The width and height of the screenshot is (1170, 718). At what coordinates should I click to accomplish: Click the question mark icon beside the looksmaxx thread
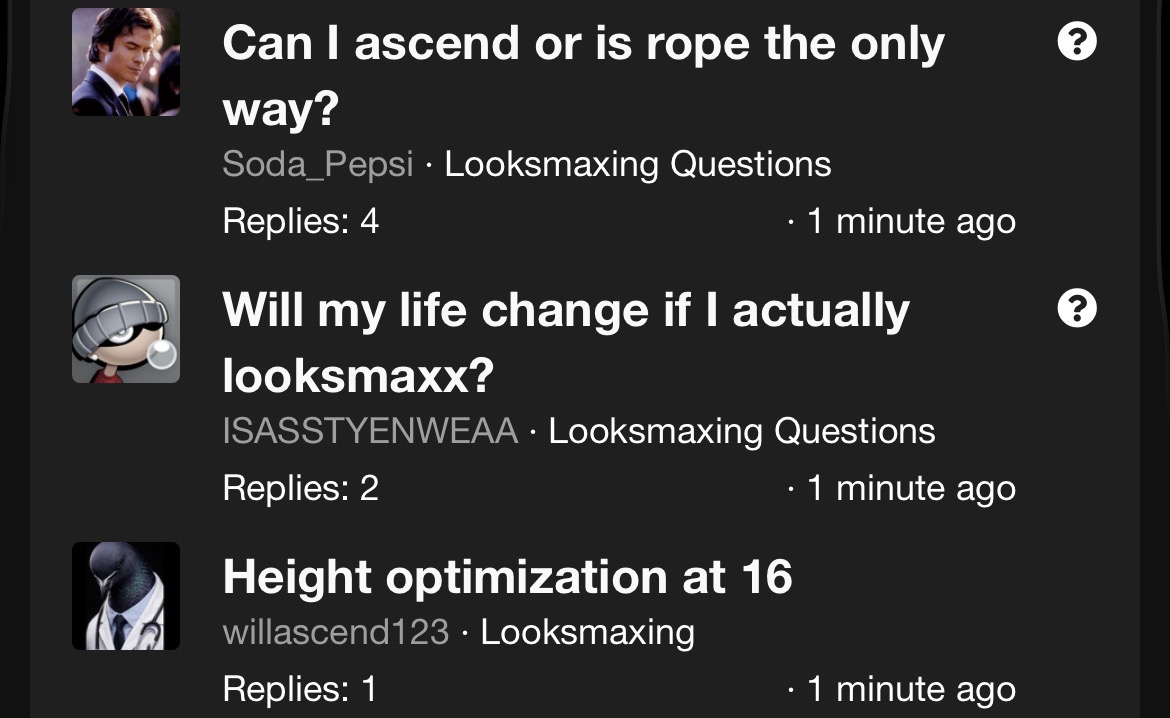pos(1076,309)
